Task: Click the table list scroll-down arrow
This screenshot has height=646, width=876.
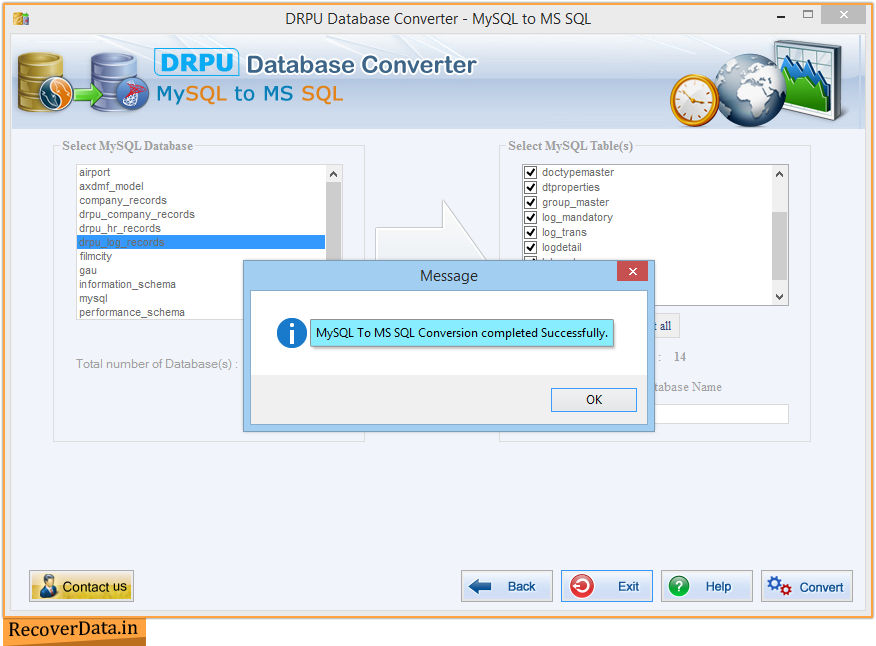Action: pyautogui.click(x=779, y=297)
